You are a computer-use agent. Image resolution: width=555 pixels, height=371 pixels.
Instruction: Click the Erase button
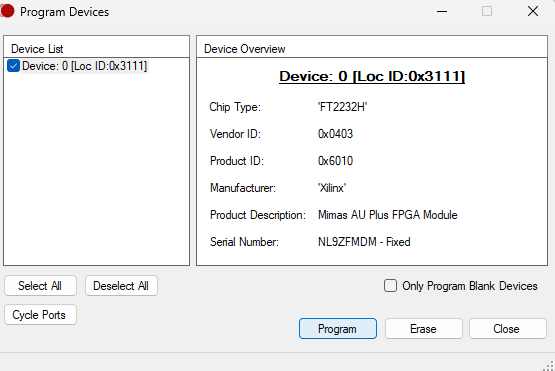pyautogui.click(x=423, y=329)
